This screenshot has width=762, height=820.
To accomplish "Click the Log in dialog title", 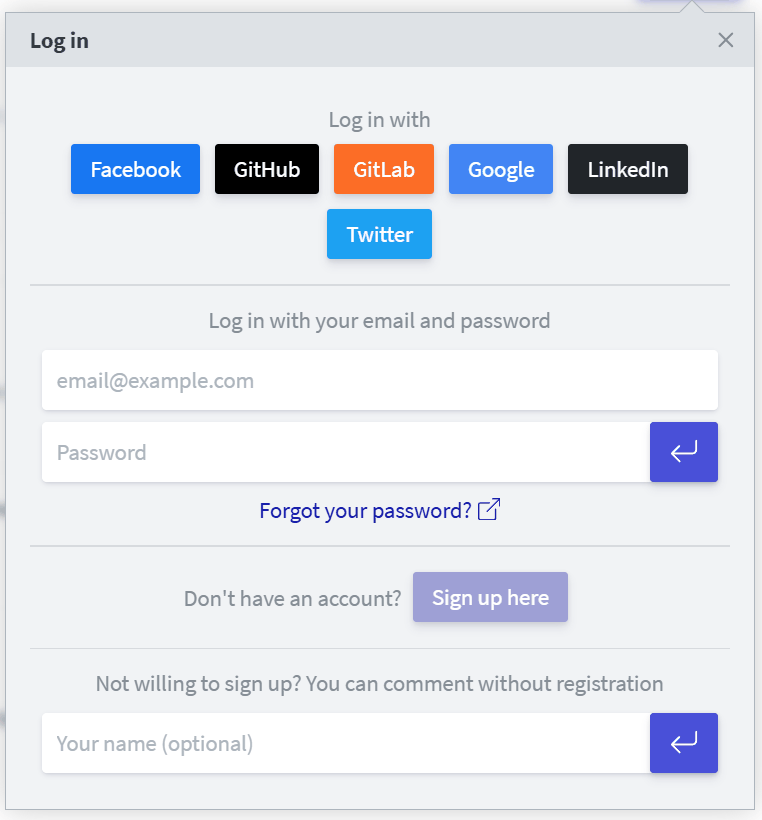I will click(x=59, y=41).
